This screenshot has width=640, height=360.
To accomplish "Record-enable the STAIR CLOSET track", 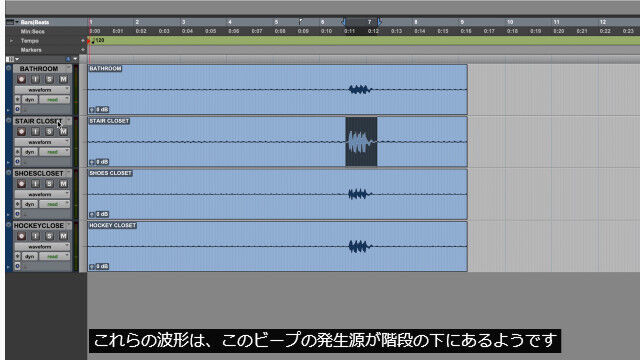I will [x=22, y=131].
